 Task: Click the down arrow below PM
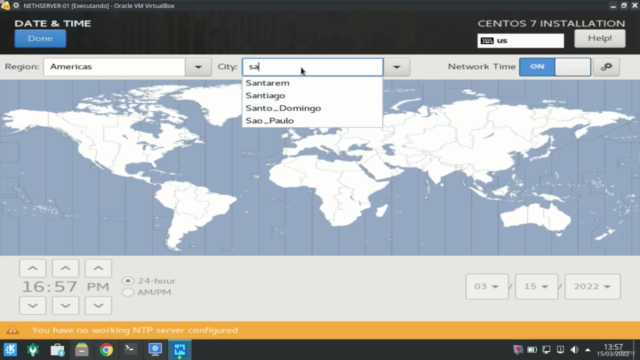tap(98, 305)
